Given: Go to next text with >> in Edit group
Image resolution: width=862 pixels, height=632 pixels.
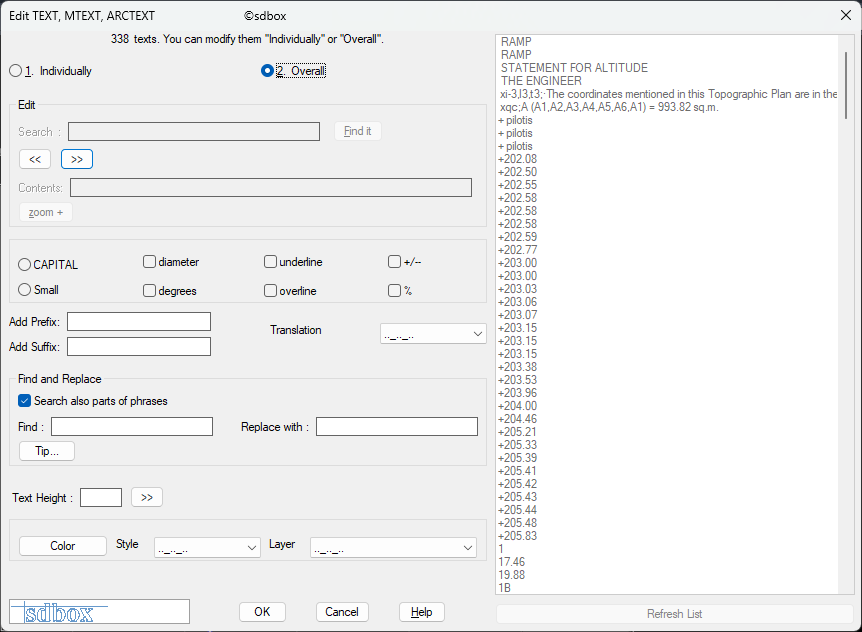Looking at the screenshot, I should [x=77, y=159].
